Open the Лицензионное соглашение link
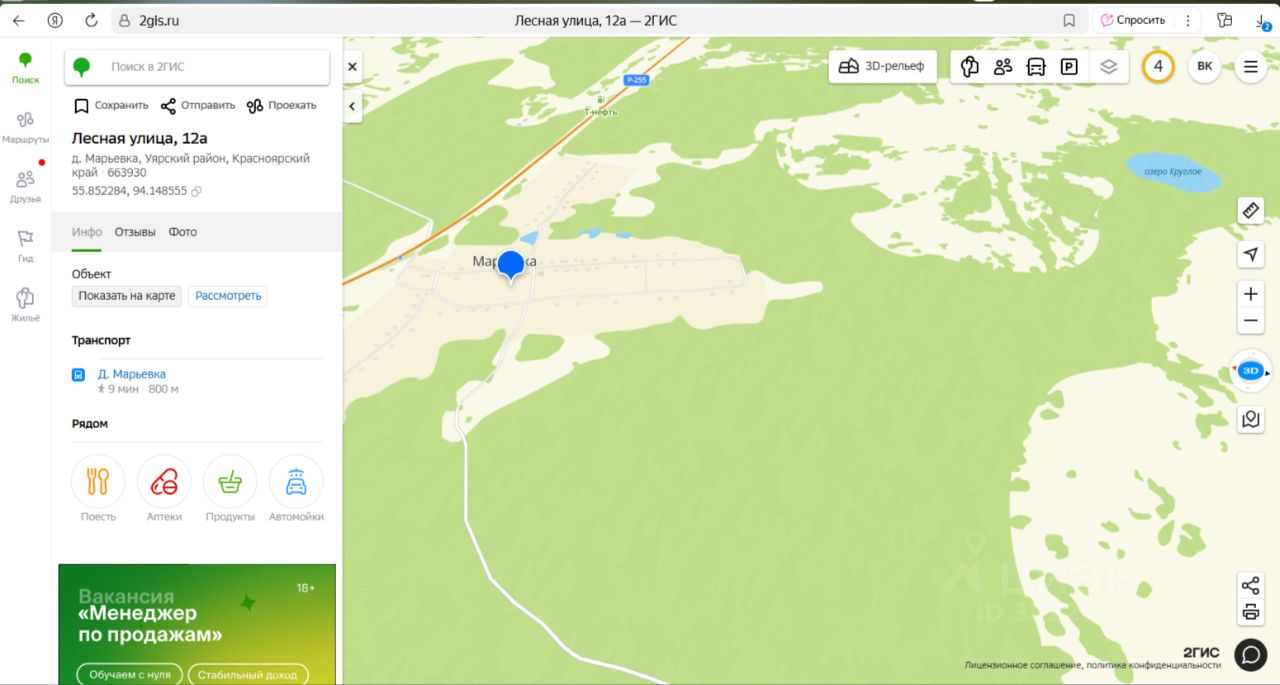Screen dimensions: 1280x685 coord(1021,665)
